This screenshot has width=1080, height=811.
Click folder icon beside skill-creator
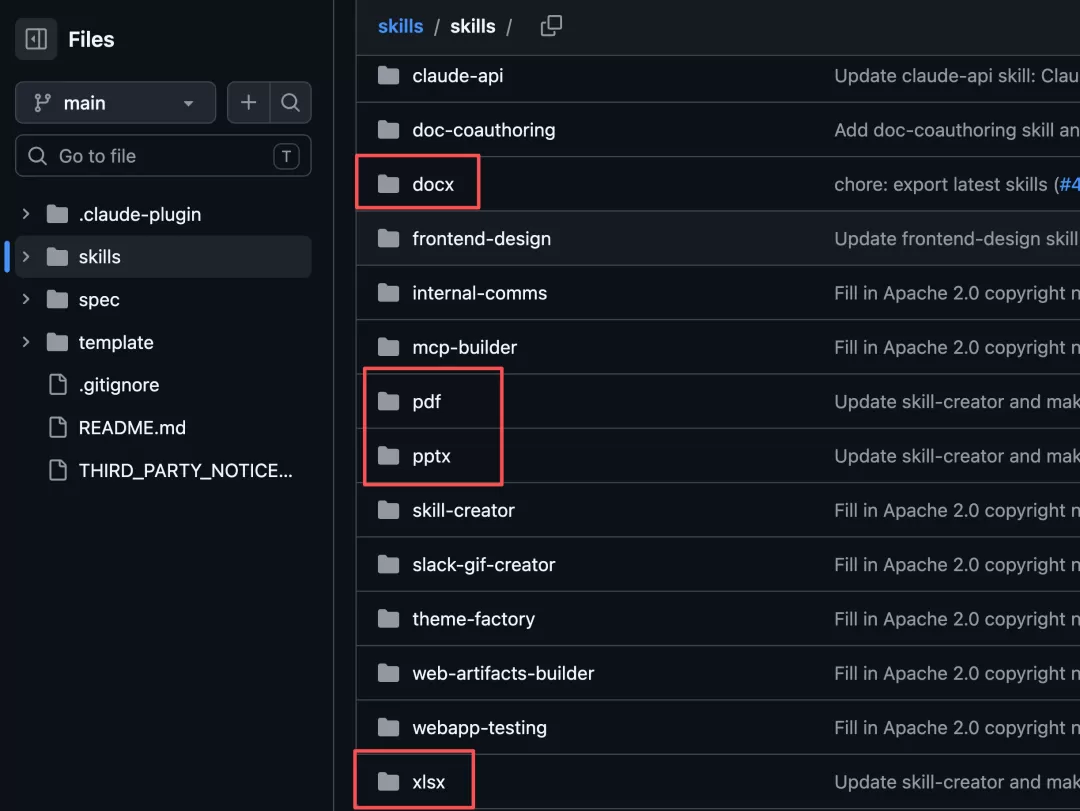coord(388,511)
